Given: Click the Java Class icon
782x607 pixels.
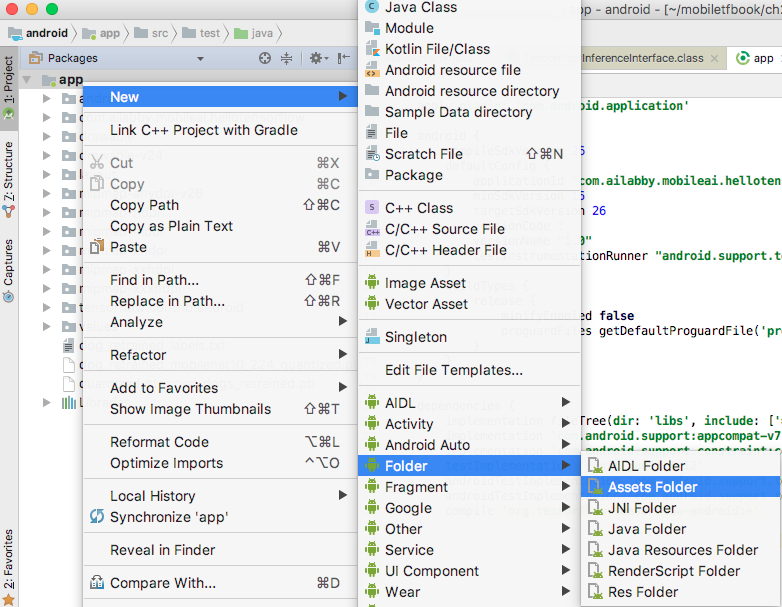Looking at the screenshot, I should (x=372, y=6).
